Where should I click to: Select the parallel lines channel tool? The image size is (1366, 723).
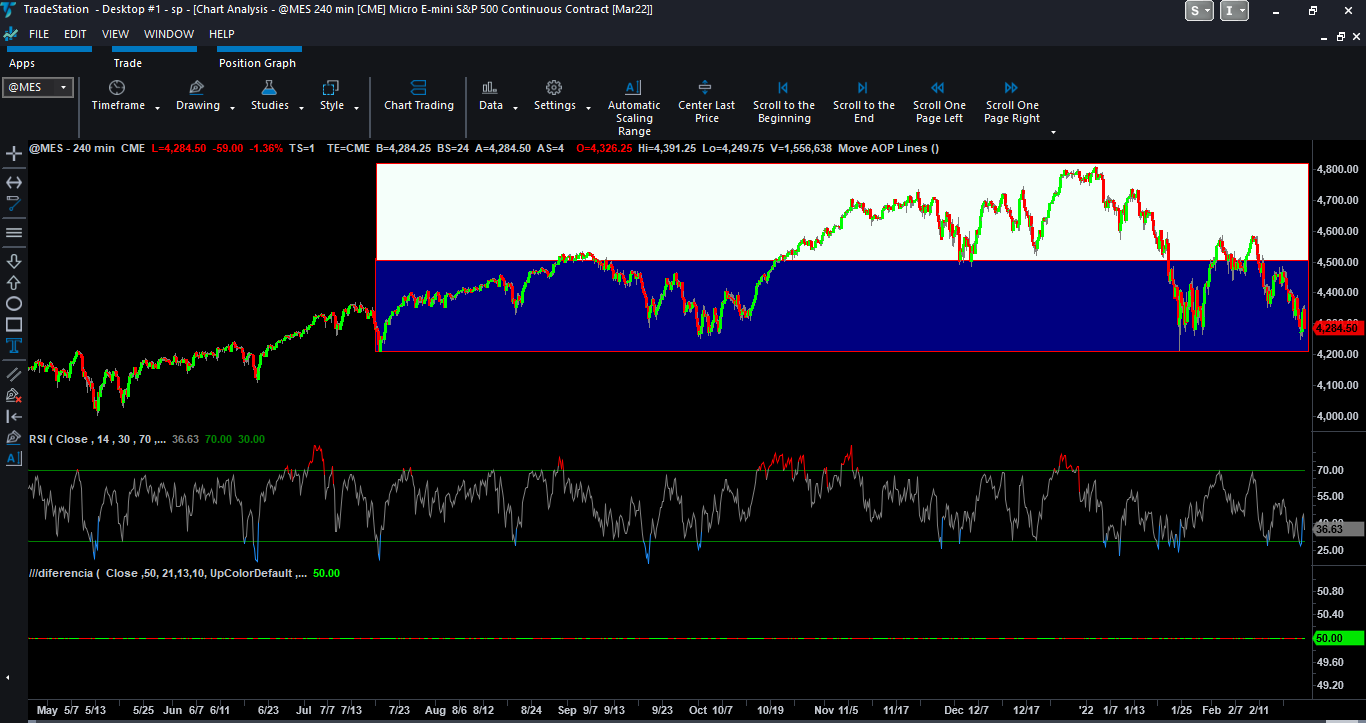click(14, 373)
